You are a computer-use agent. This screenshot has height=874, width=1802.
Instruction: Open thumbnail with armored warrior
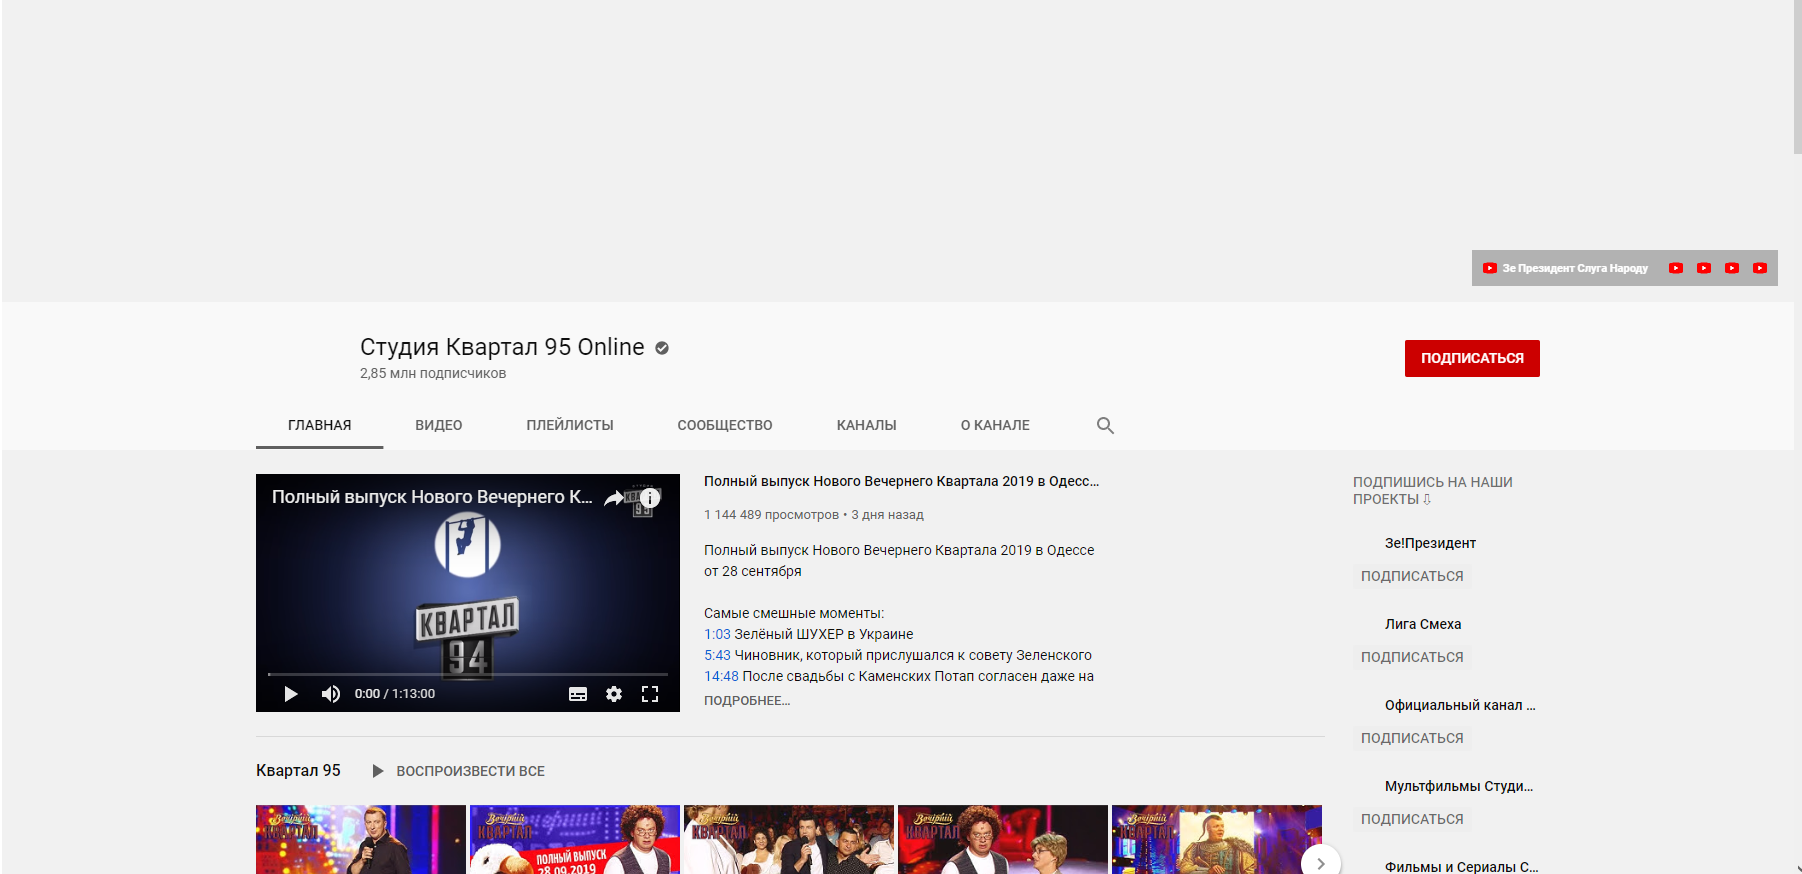coord(1217,840)
